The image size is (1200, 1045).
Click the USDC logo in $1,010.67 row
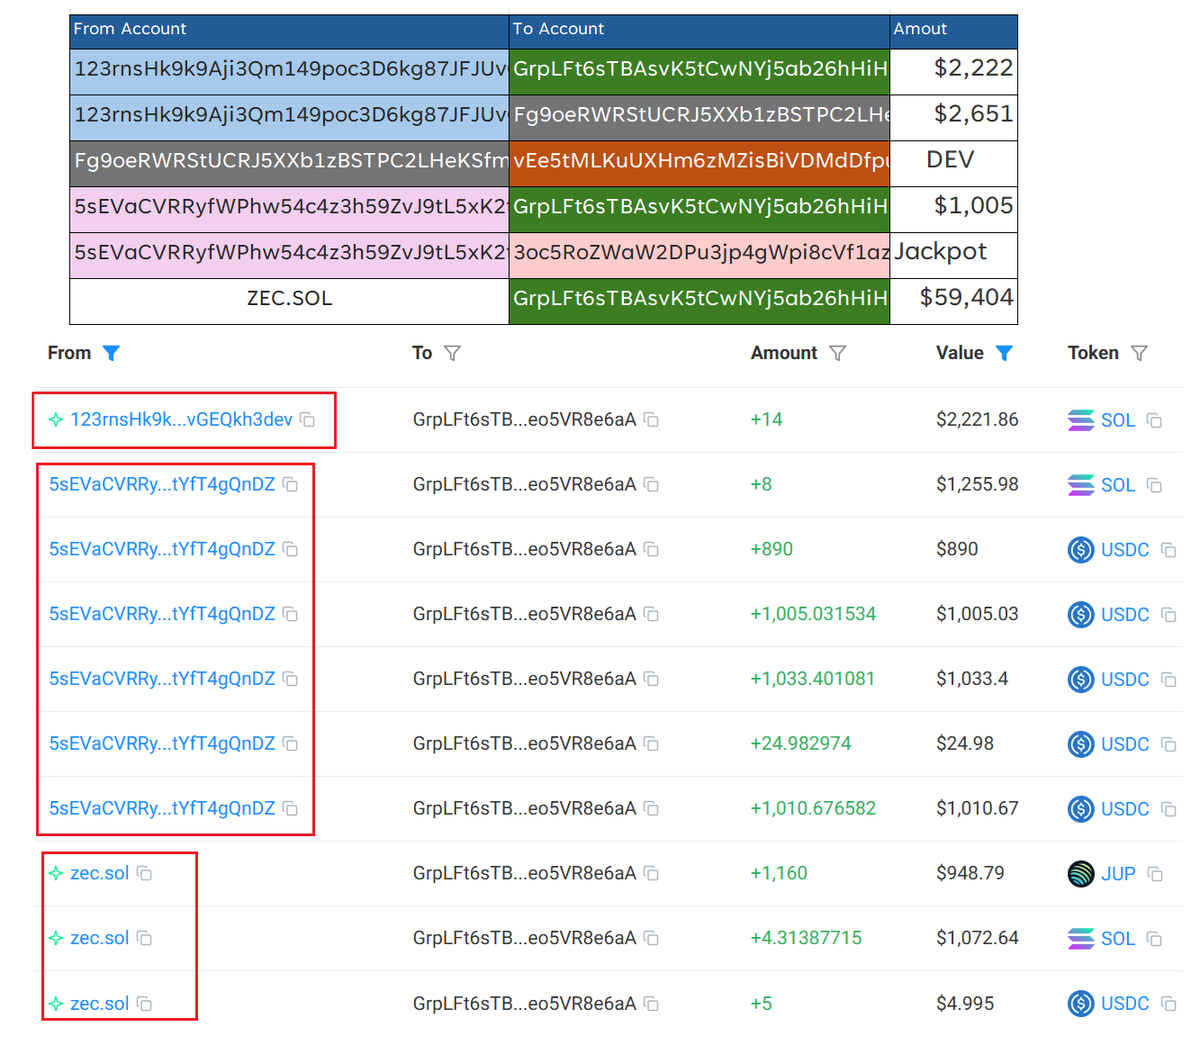(x=1081, y=809)
